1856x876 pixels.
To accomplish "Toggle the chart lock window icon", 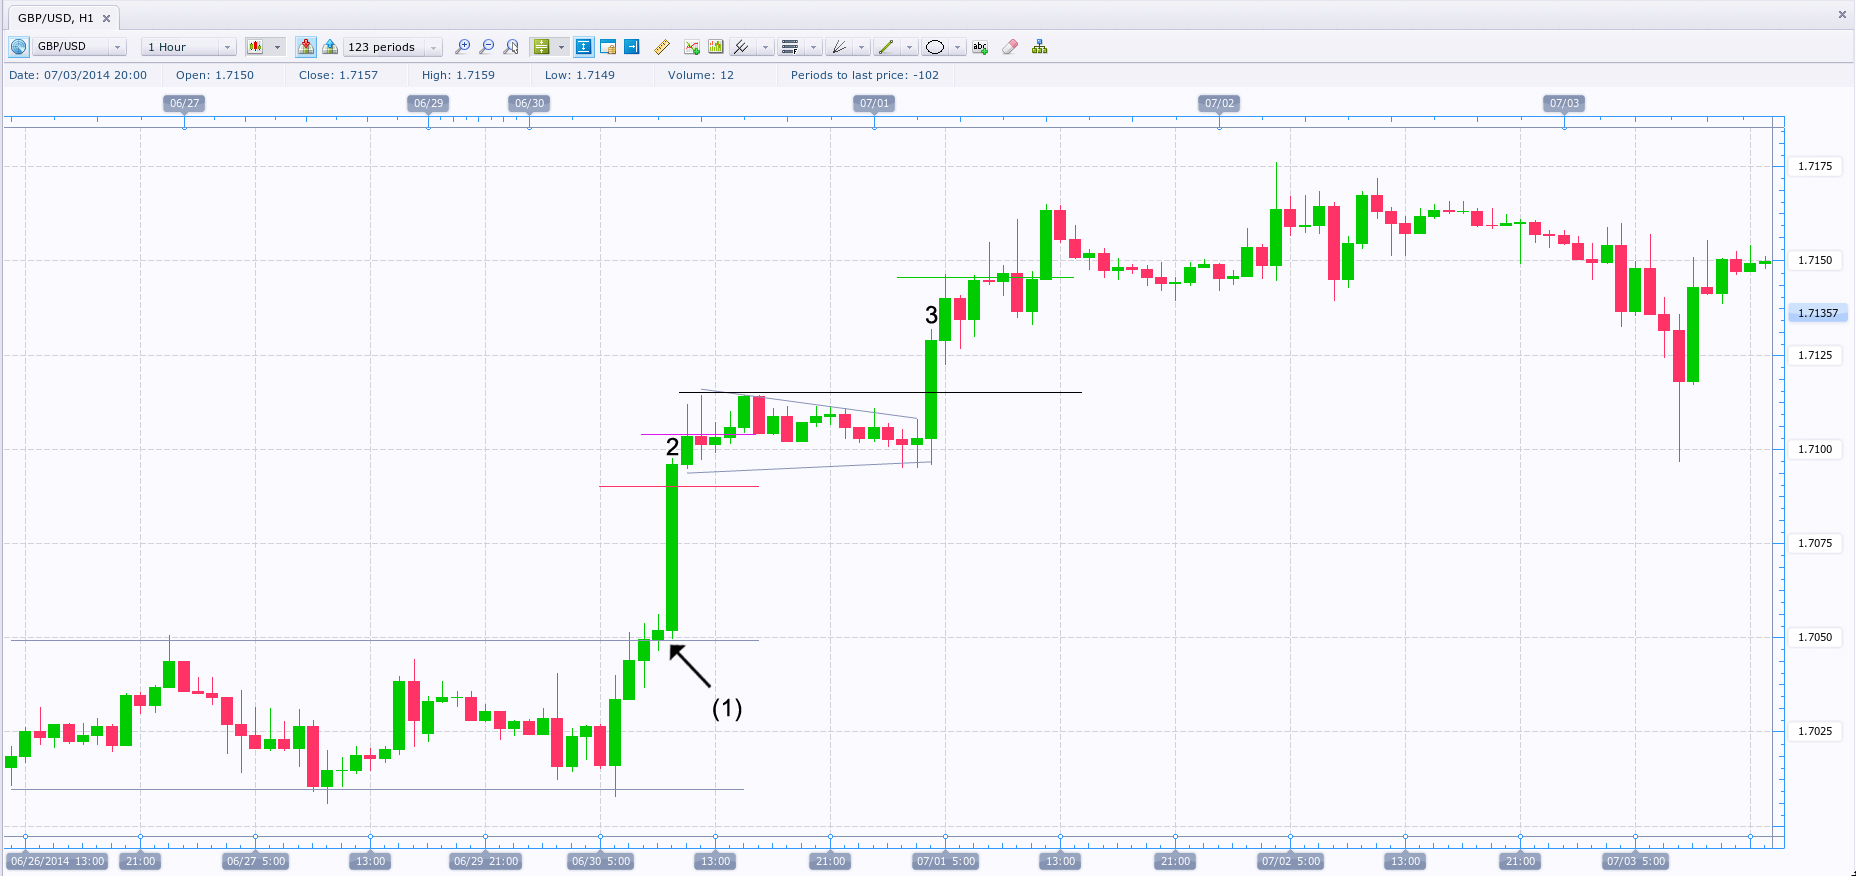I will click(x=608, y=47).
